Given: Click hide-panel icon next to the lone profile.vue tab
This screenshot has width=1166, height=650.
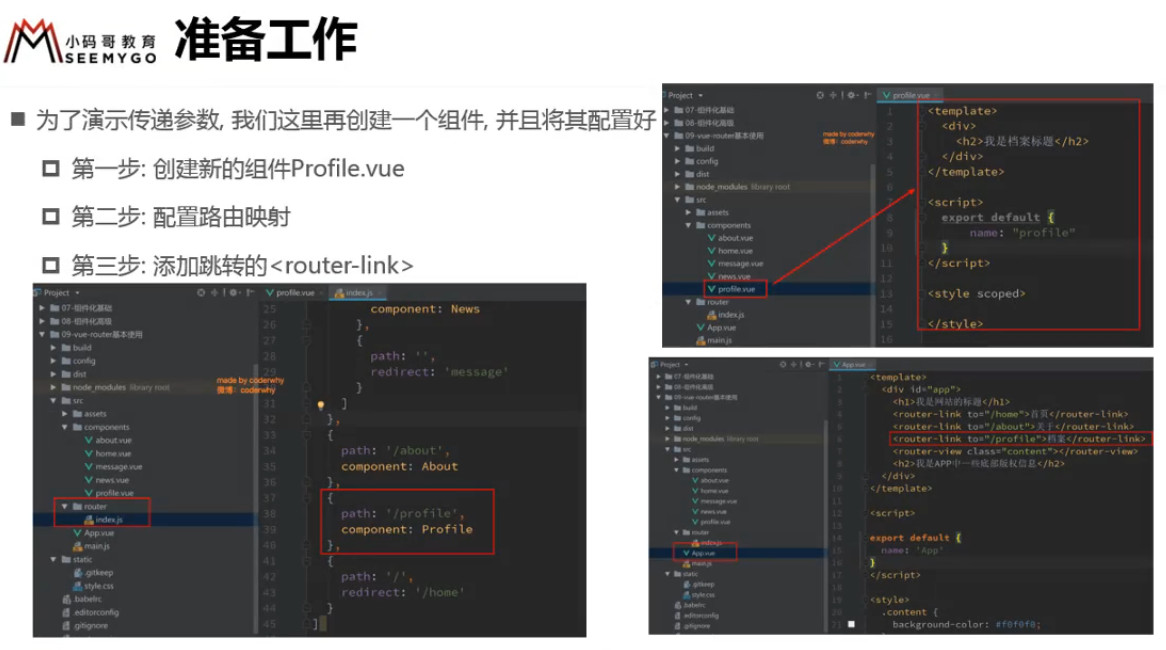Looking at the screenshot, I should [x=867, y=95].
